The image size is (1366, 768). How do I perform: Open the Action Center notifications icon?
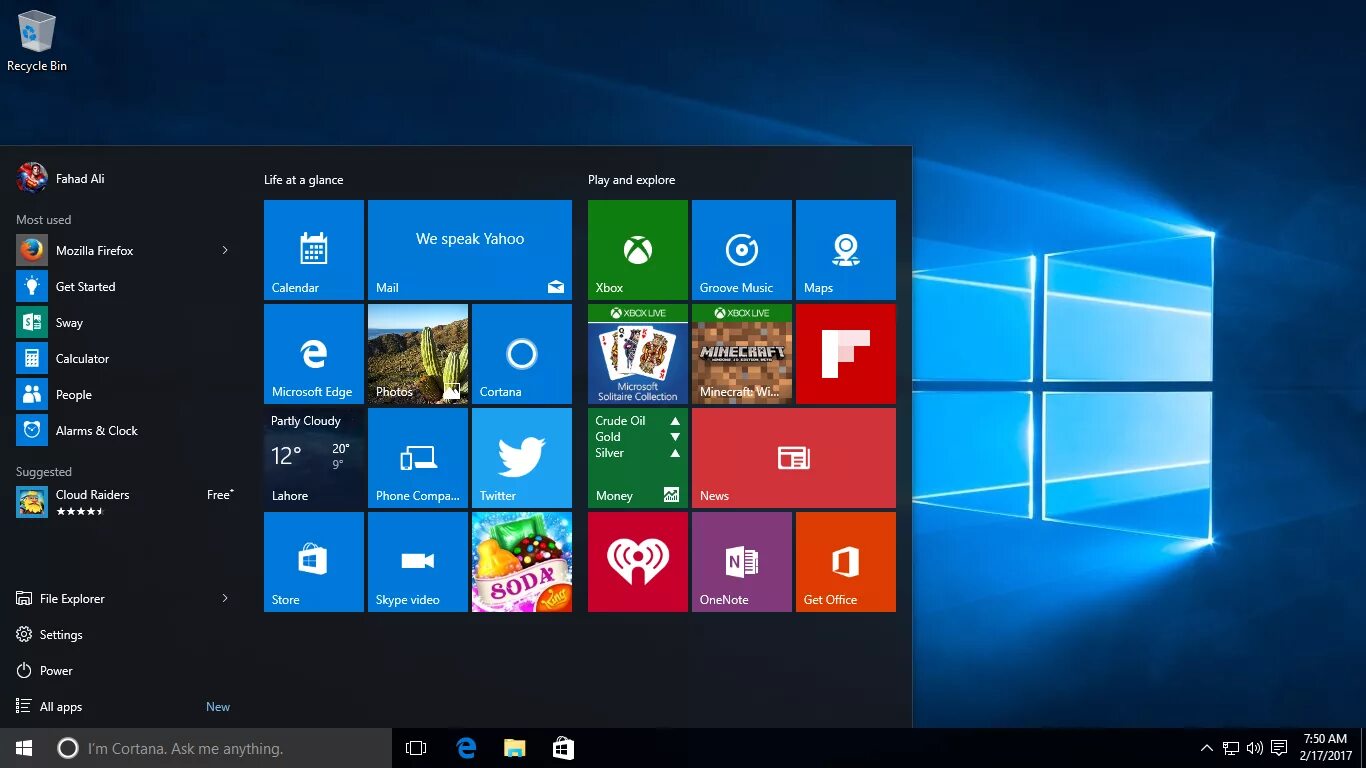pyautogui.click(x=1279, y=748)
